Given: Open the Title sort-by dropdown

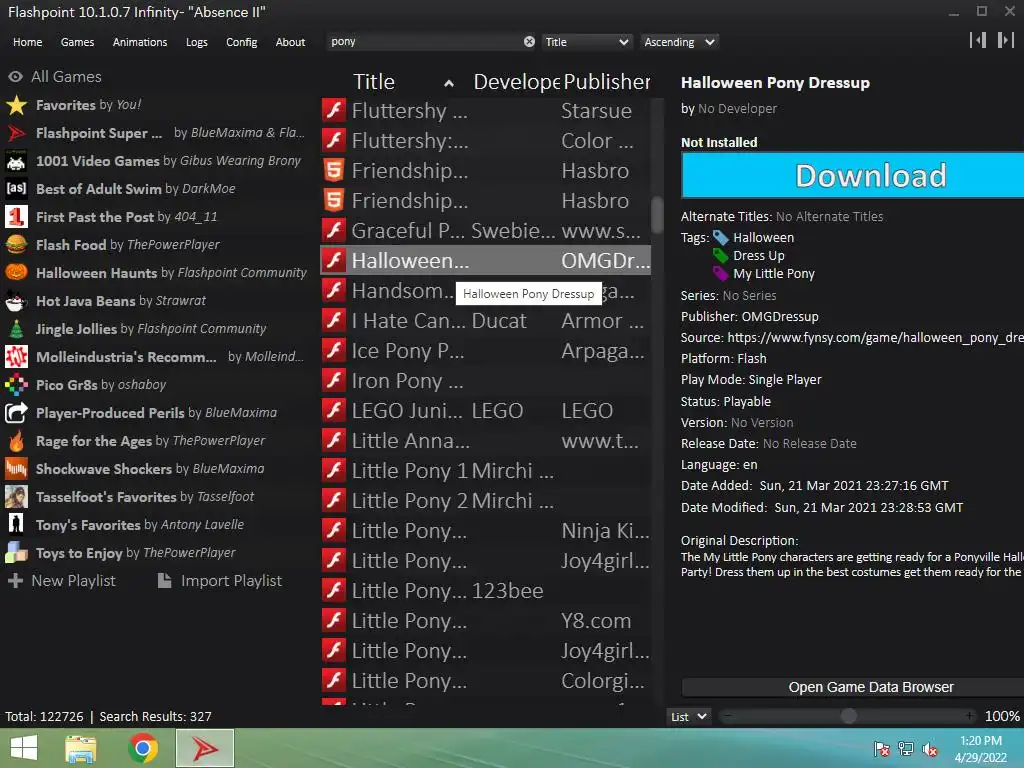Looking at the screenshot, I should click(x=586, y=42).
